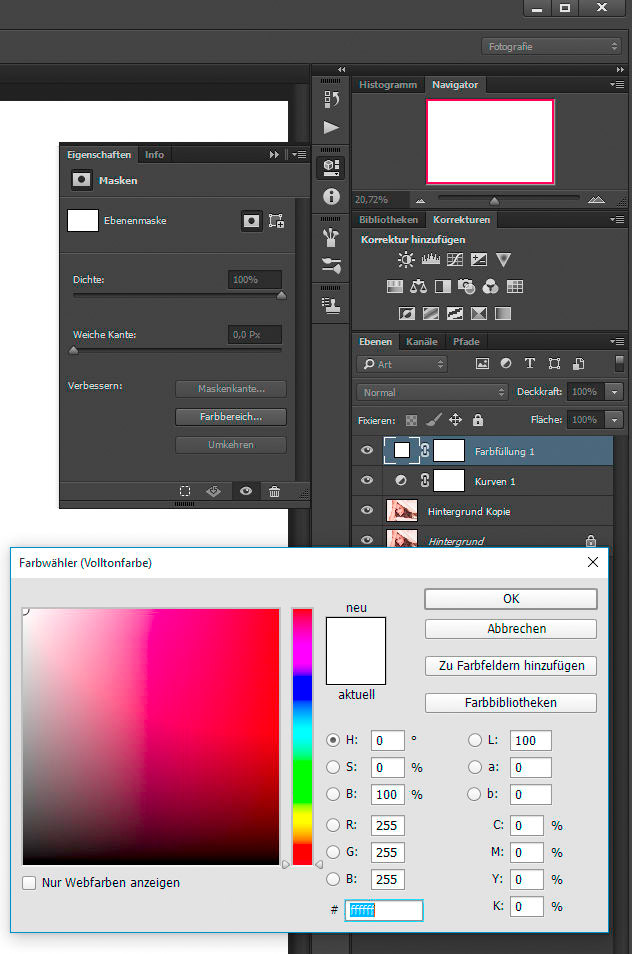Open the Brush presets icon in dock
The height and width of the screenshot is (954, 632).
coord(331,237)
